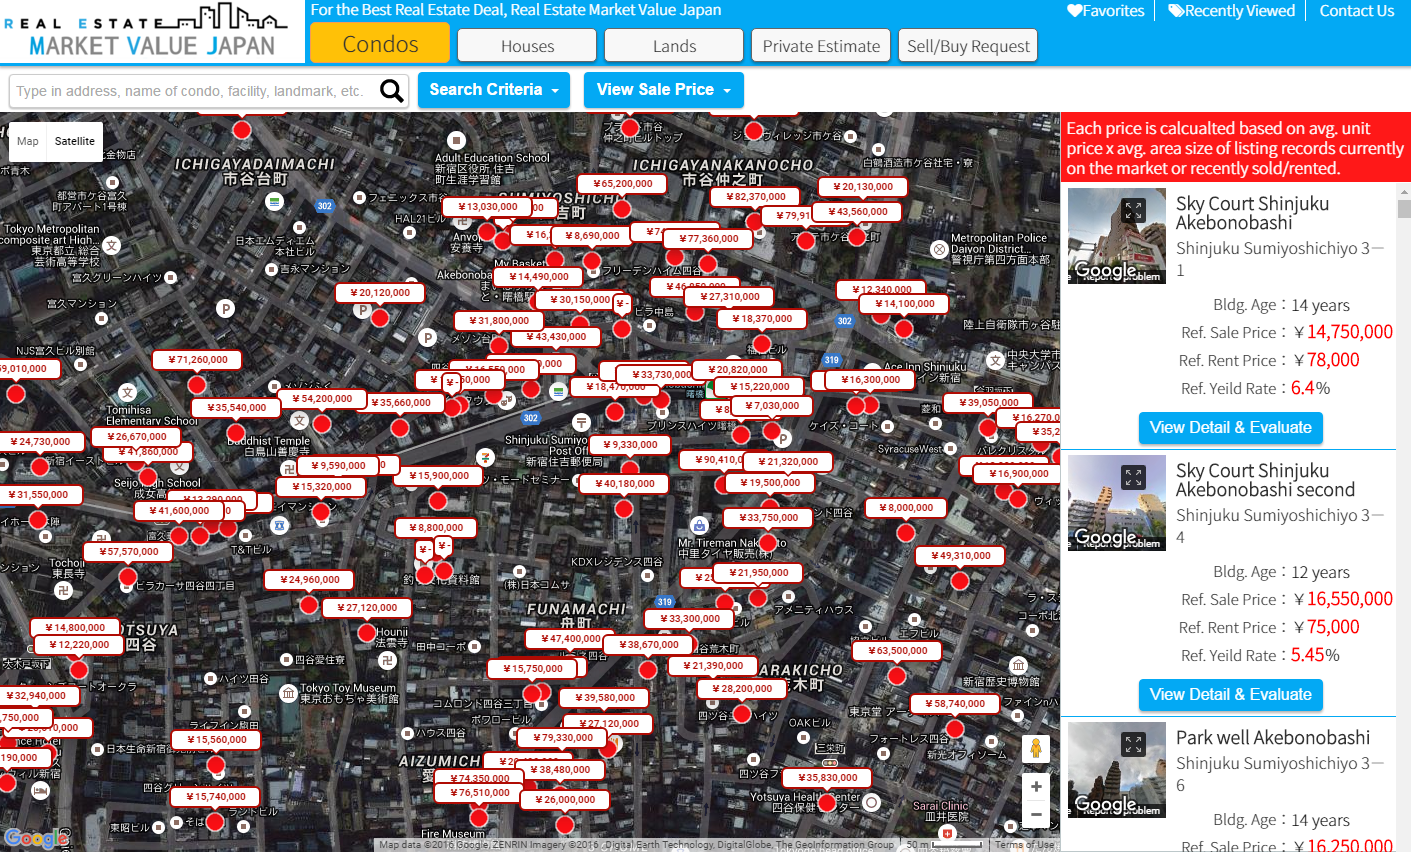Click the 6.4% yield rate value

1310,388
